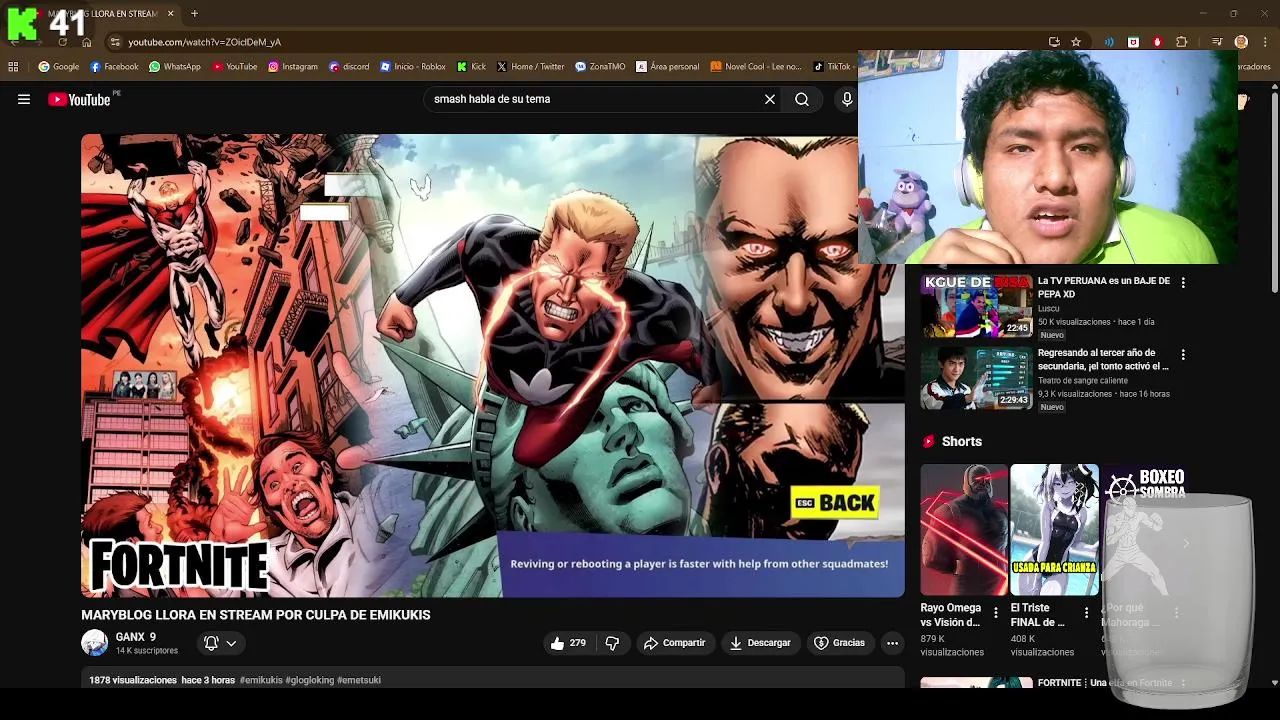Close the MARYBLOG browser tab
The width and height of the screenshot is (1280, 720).
point(170,14)
